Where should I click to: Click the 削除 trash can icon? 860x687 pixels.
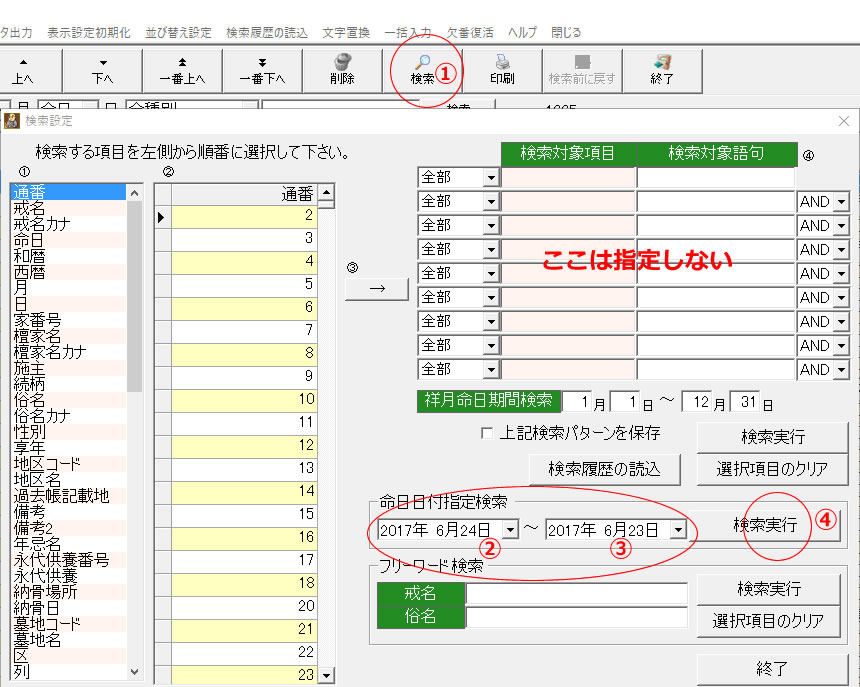[343, 61]
